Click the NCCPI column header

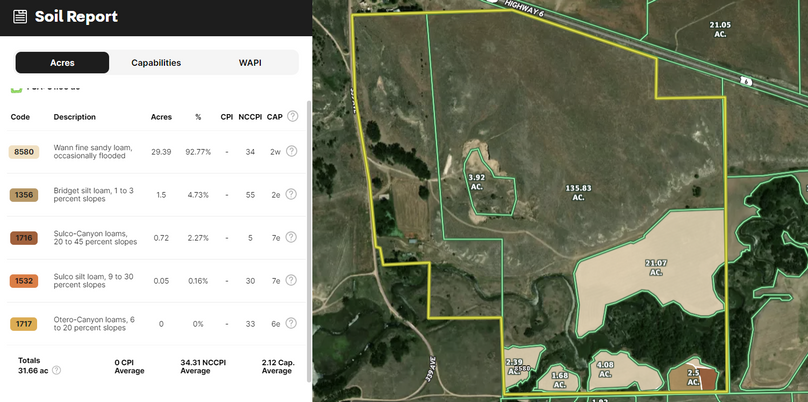tap(250, 117)
